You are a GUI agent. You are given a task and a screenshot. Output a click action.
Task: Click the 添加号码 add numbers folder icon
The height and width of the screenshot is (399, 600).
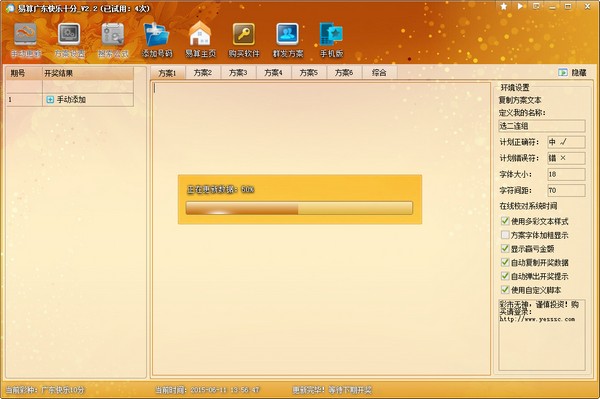point(157,34)
